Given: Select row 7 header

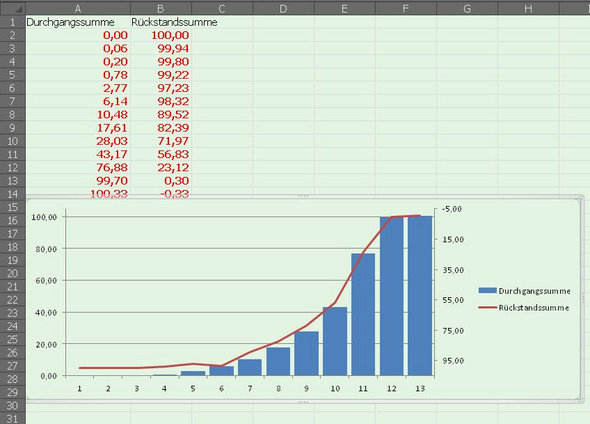Looking at the screenshot, I should [x=13, y=102].
